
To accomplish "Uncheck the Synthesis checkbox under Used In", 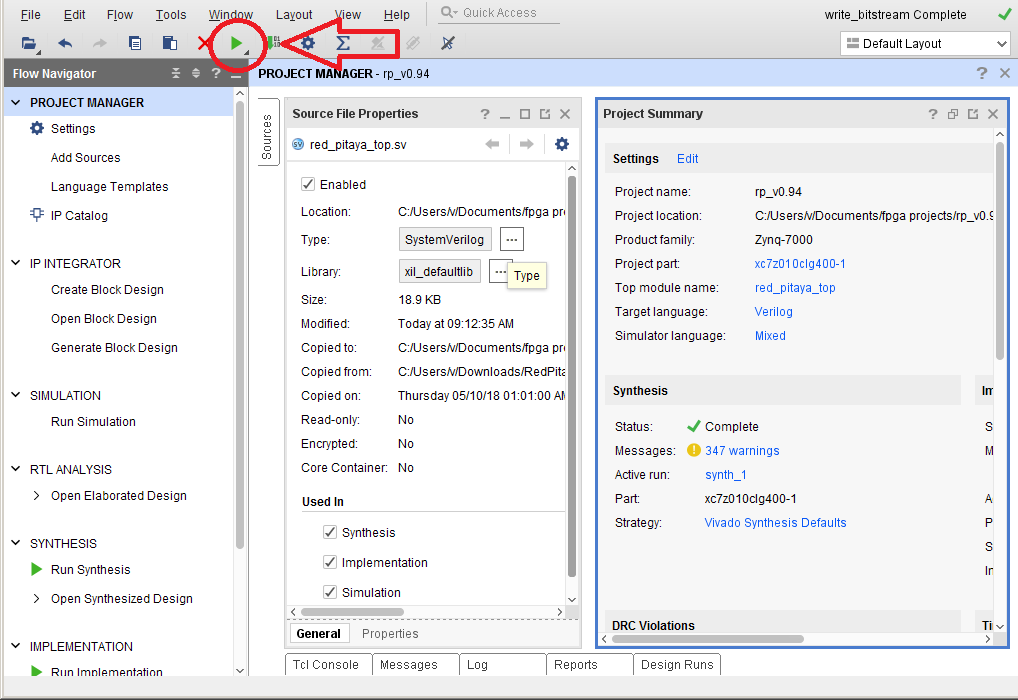I will coord(330,532).
